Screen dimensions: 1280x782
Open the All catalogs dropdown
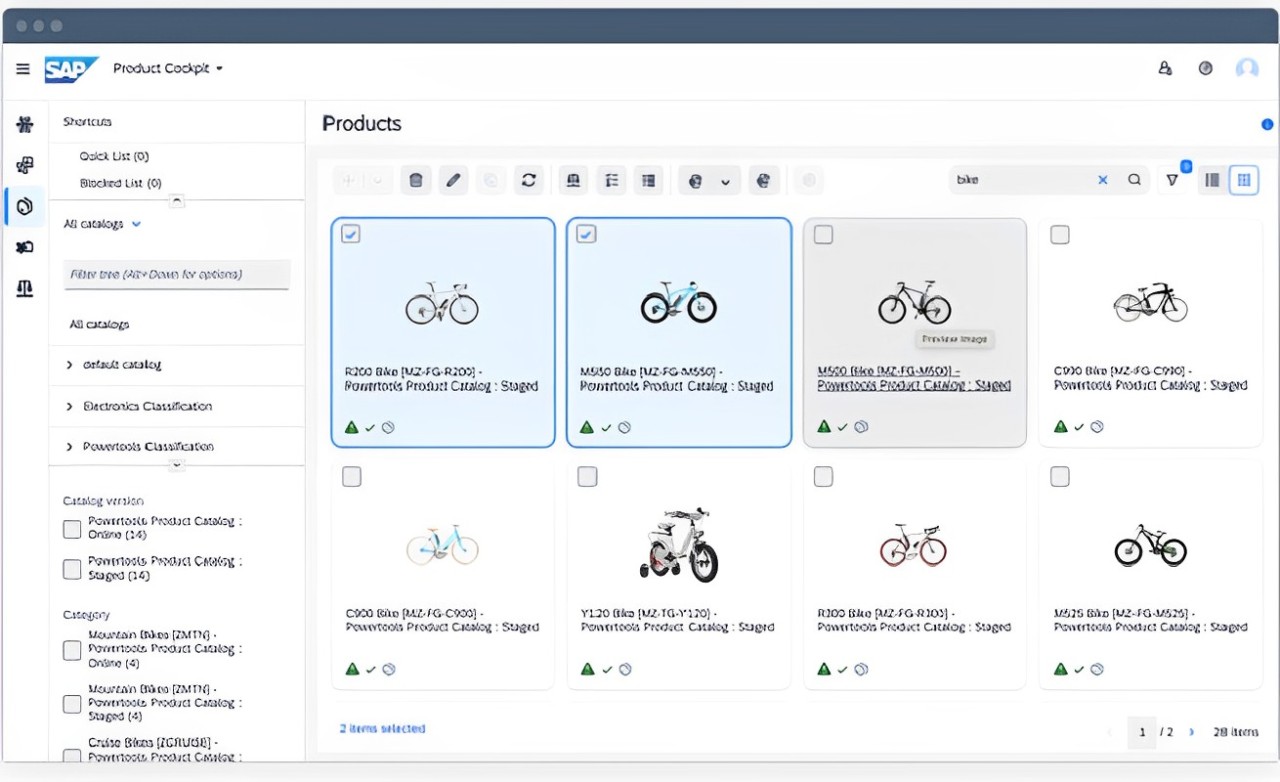[x=102, y=224]
